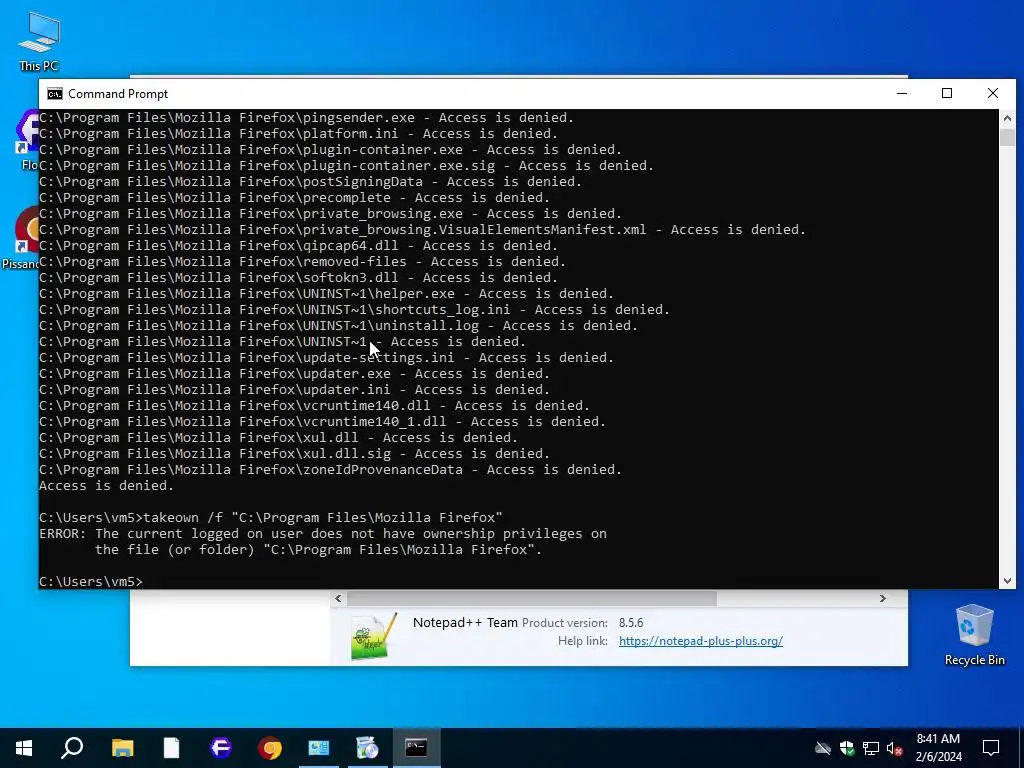
Task: Open the Floorp desktop shortcut
Action: pyautogui.click(x=29, y=140)
